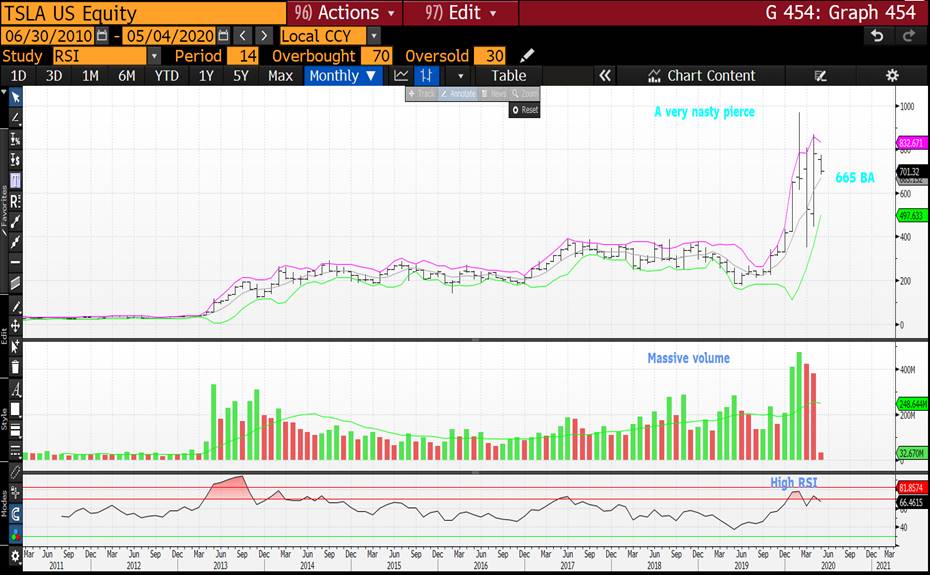Choose the dollar change measure tool

[x=15, y=160]
